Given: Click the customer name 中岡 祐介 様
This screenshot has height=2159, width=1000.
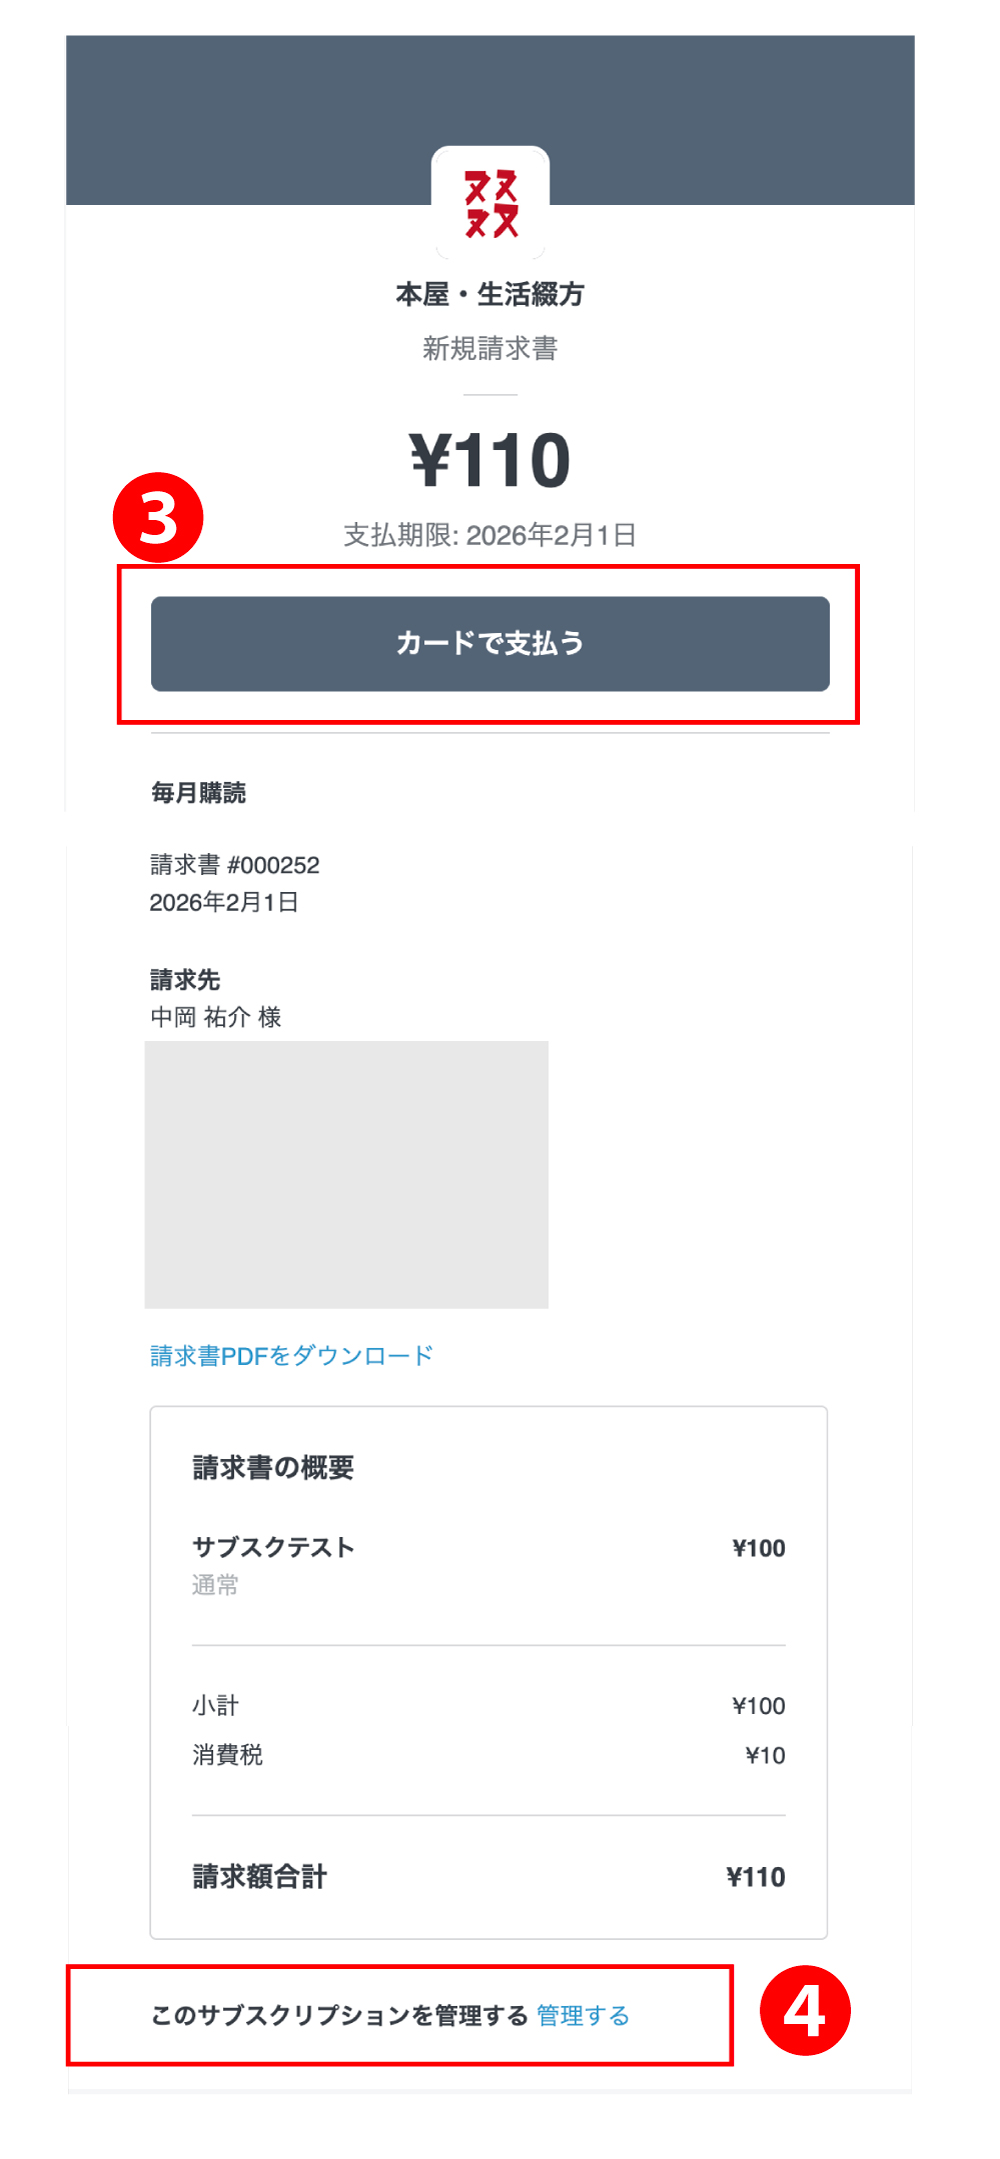Looking at the screenshot, I should (x=216, y=1017).
